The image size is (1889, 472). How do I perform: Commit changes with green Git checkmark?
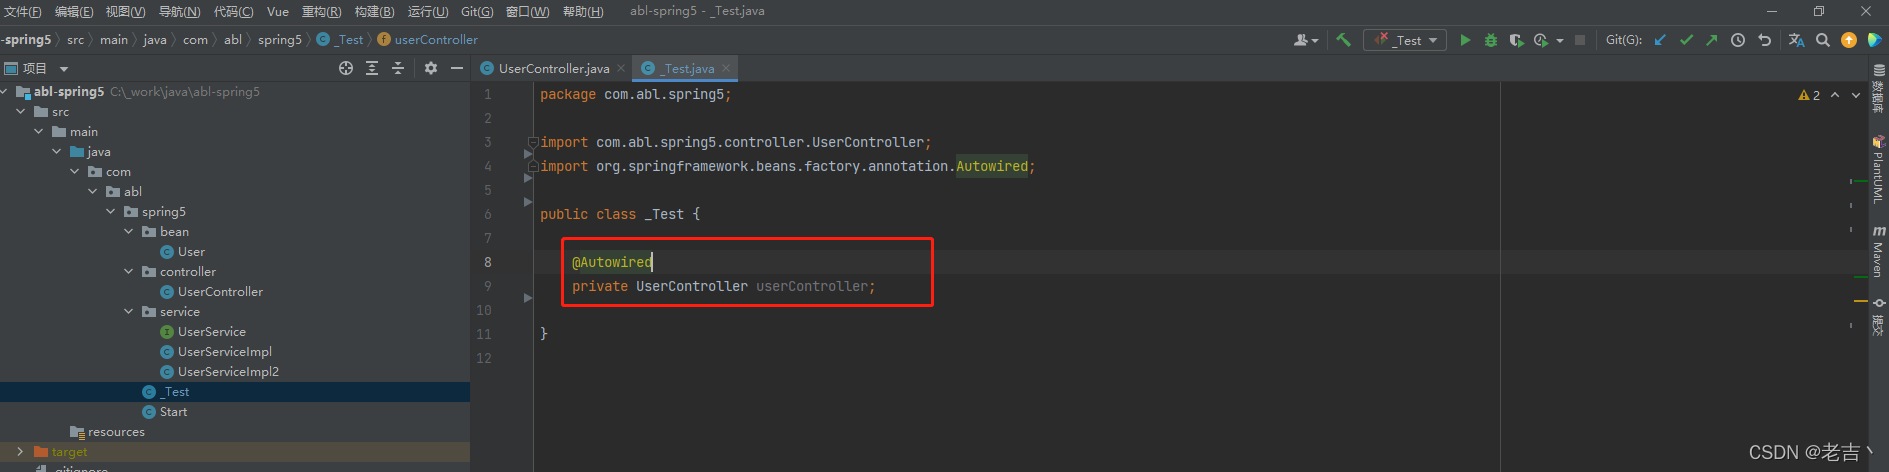point(1686,40)
